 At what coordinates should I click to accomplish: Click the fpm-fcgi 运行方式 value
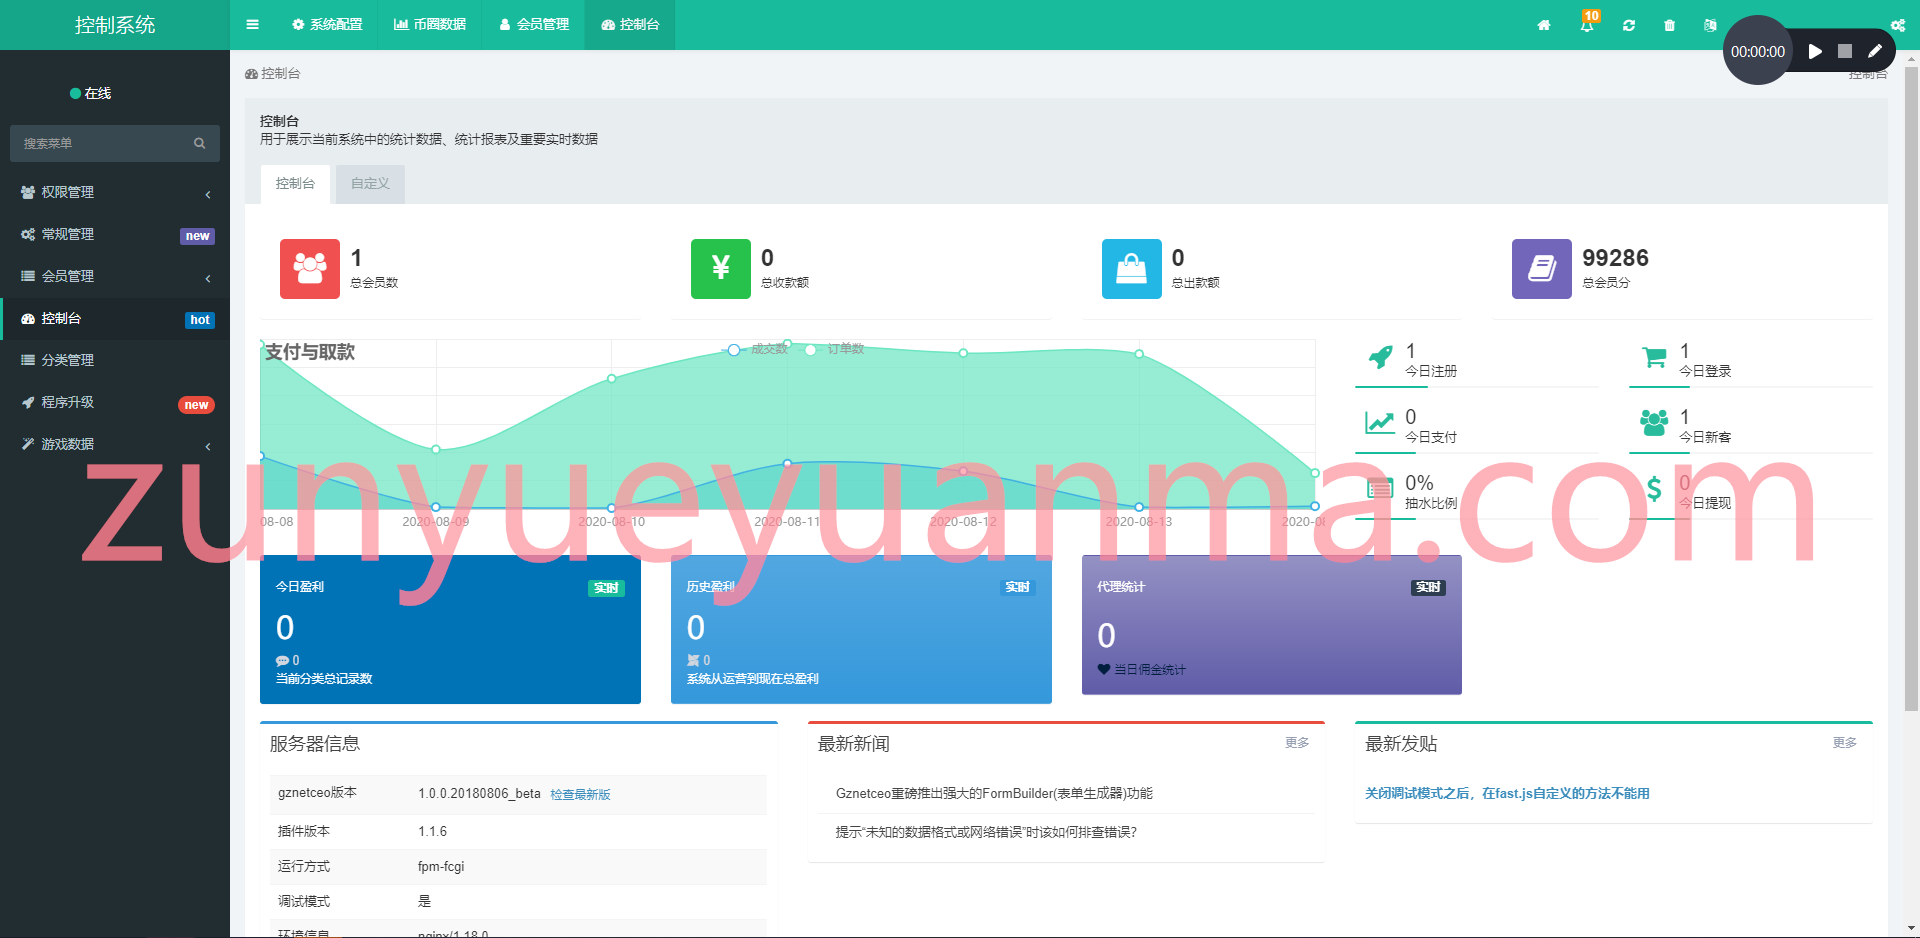point(441,867)
